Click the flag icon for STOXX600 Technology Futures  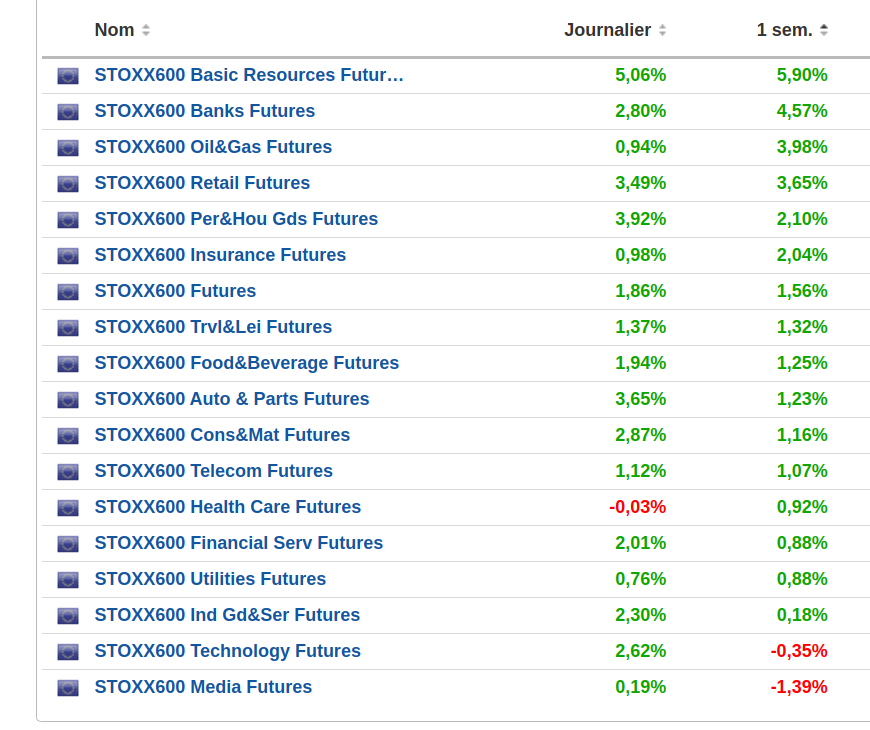[x=68, y=651]
